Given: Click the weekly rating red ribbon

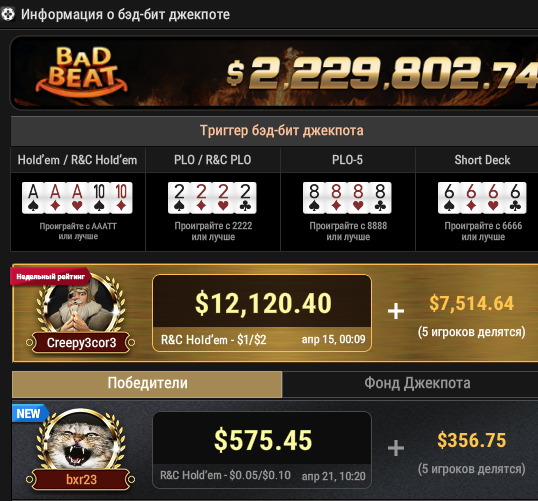Looking at the screenshot, I should click(50, 276).
